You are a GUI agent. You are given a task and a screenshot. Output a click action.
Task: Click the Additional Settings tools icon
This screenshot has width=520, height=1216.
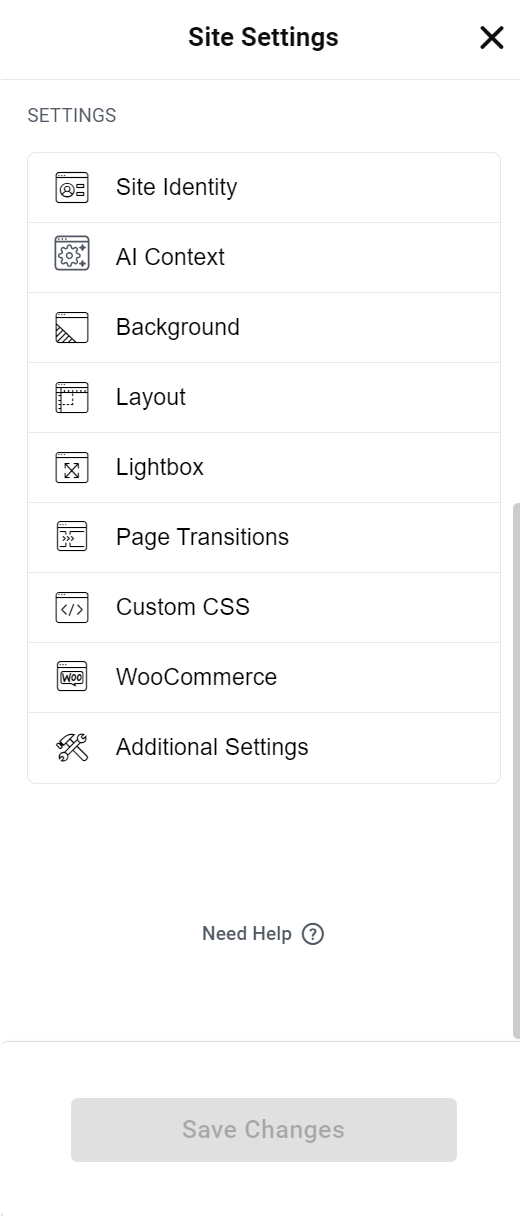72,748
